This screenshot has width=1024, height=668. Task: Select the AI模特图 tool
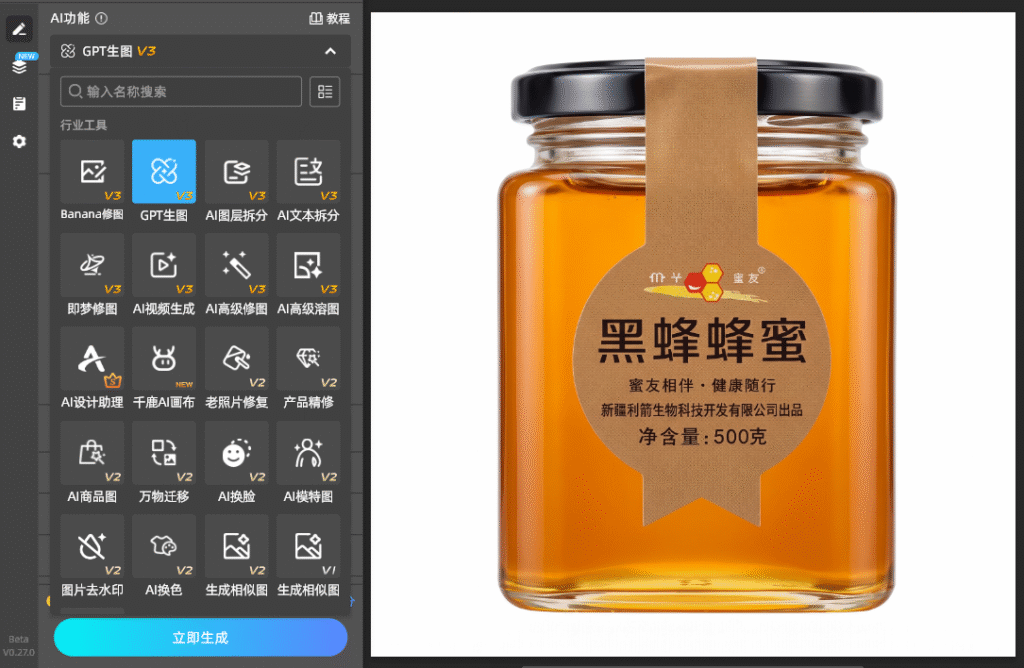click(308, 453)
